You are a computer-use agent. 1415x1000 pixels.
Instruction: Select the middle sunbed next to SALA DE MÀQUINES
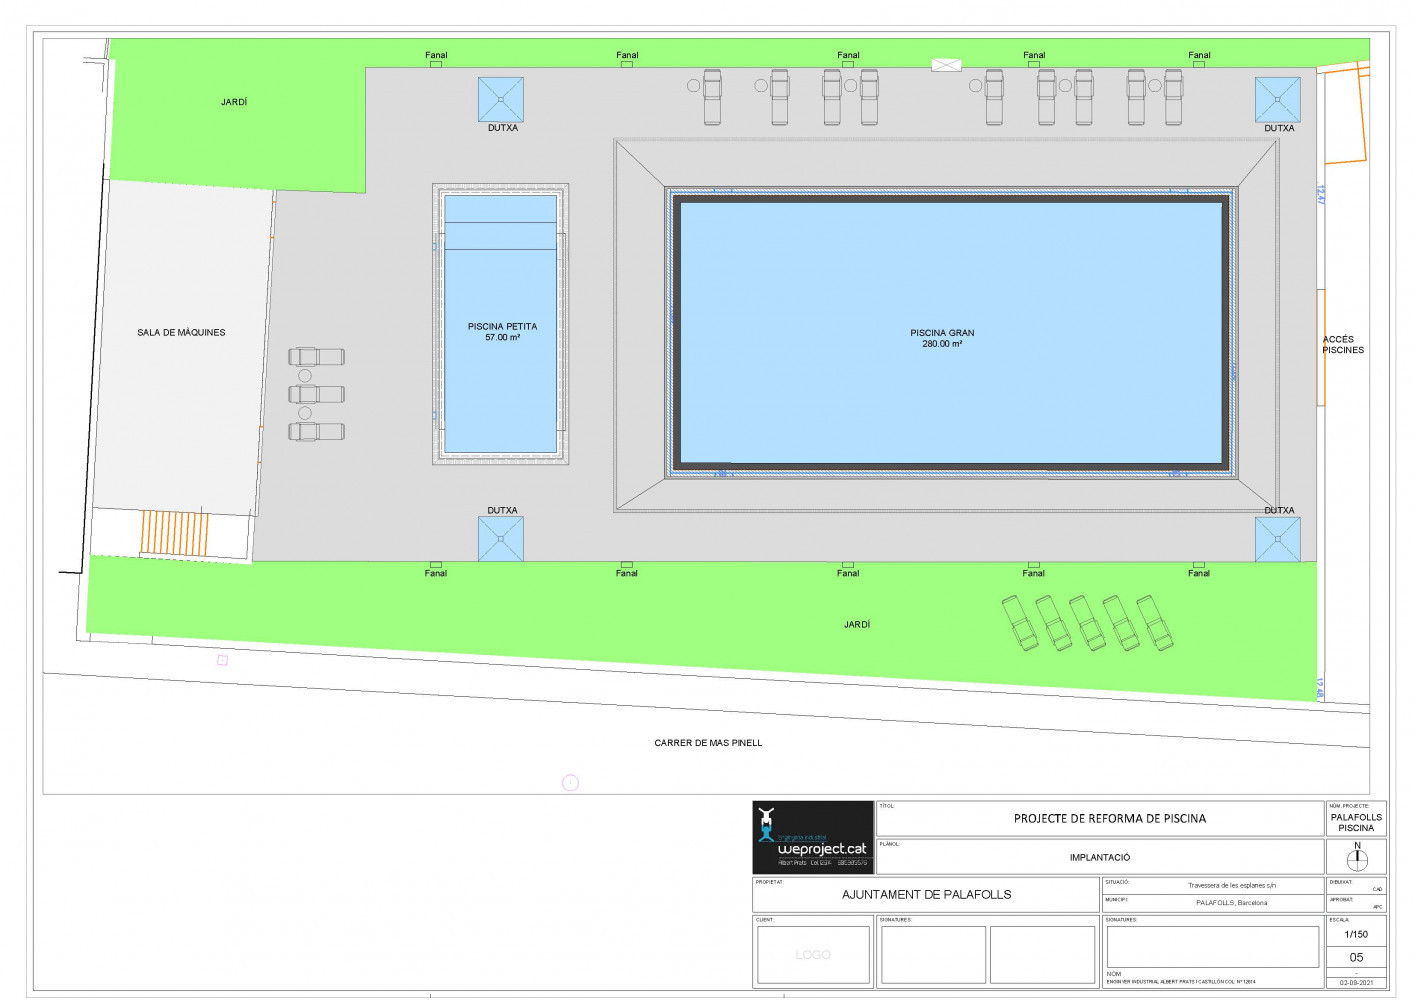[317, 394]
